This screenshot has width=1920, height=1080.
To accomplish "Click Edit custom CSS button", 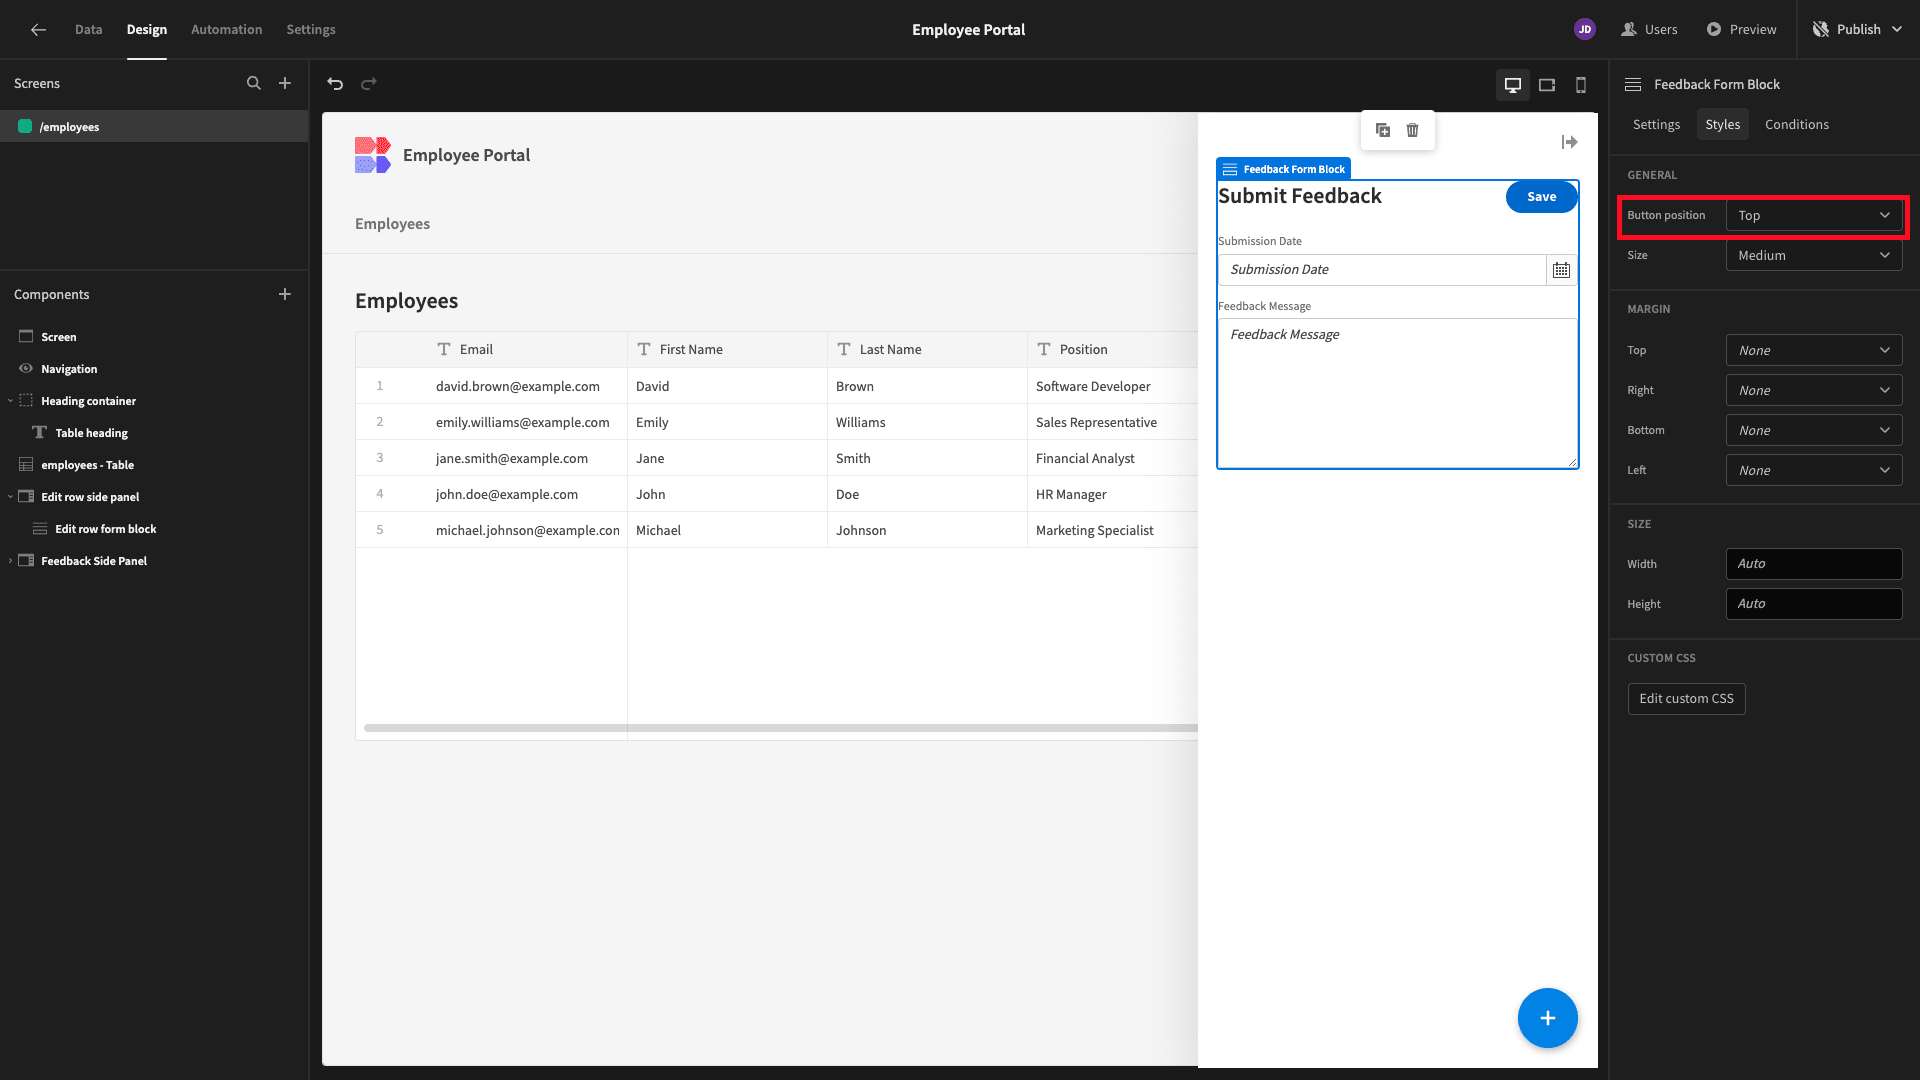I will 1686,699.
